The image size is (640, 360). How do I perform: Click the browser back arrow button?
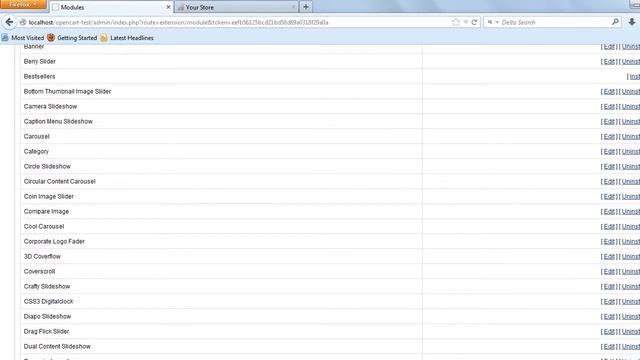coord(9,22)
